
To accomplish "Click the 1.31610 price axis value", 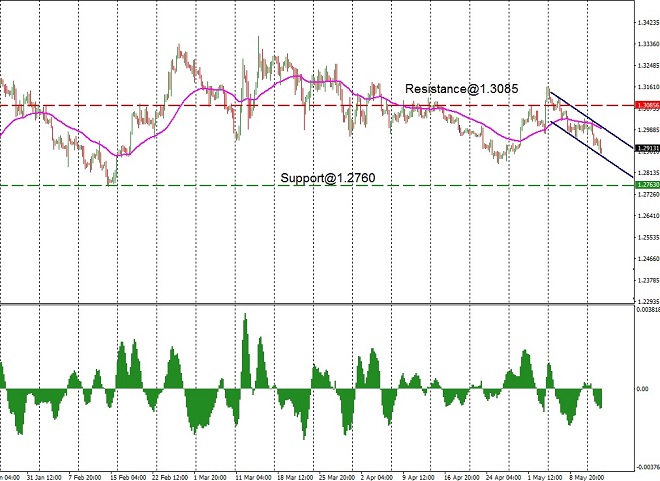I will tap(648, 87).
